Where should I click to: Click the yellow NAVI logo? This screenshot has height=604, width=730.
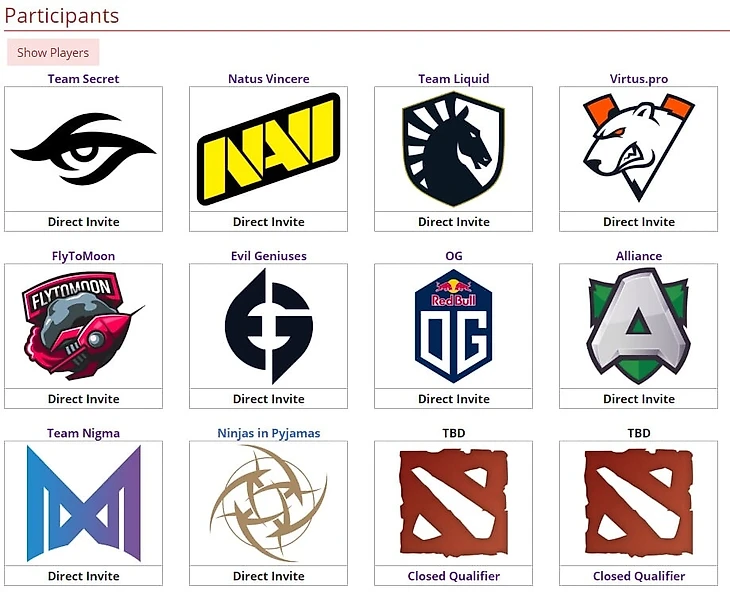click(x=269, y=149)
